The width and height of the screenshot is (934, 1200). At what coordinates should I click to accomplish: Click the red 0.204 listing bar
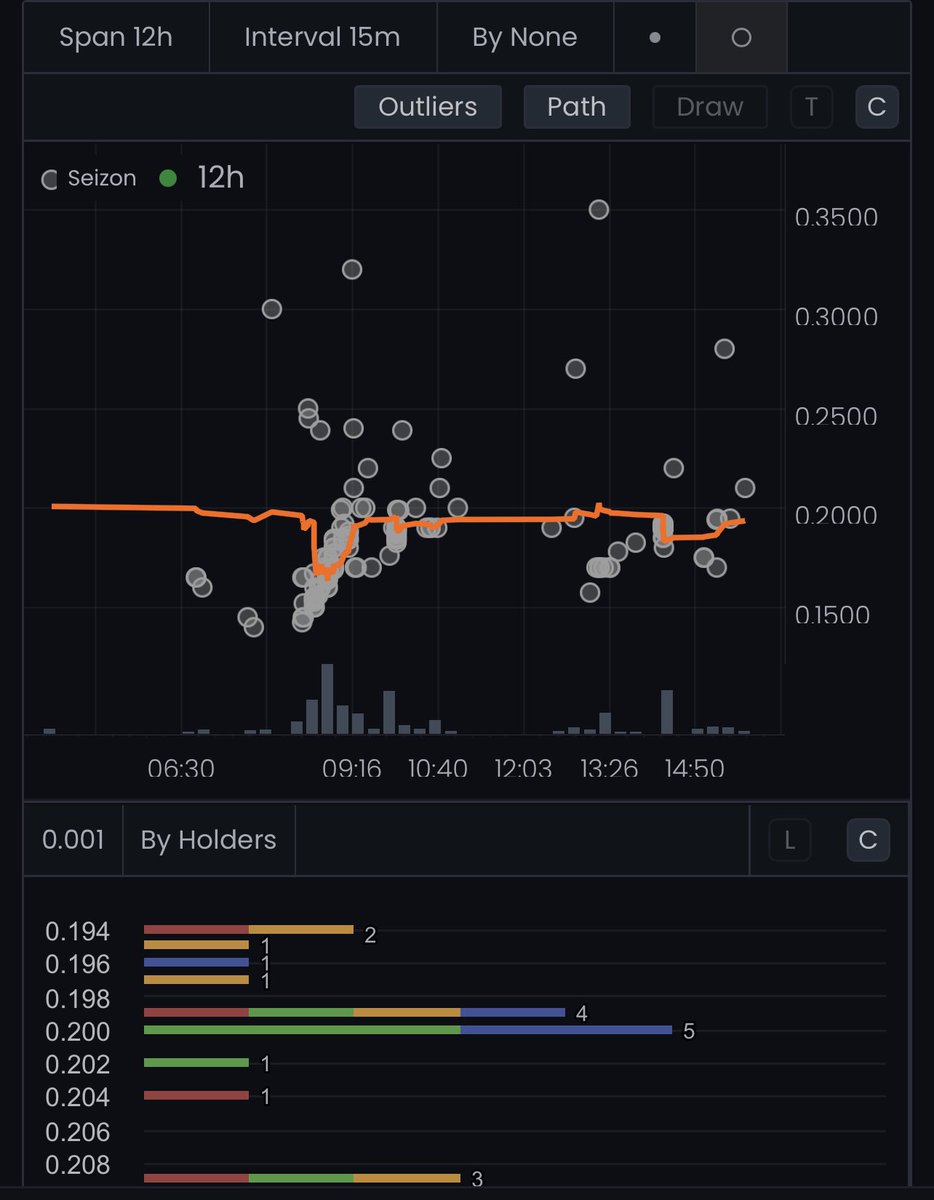196,1095
